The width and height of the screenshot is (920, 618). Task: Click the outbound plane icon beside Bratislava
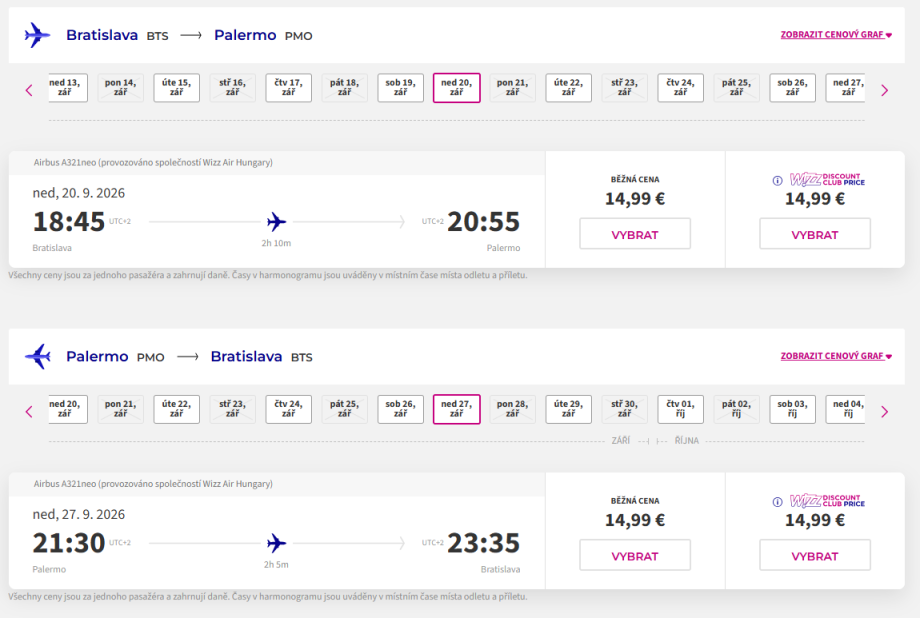pos(37,35)
